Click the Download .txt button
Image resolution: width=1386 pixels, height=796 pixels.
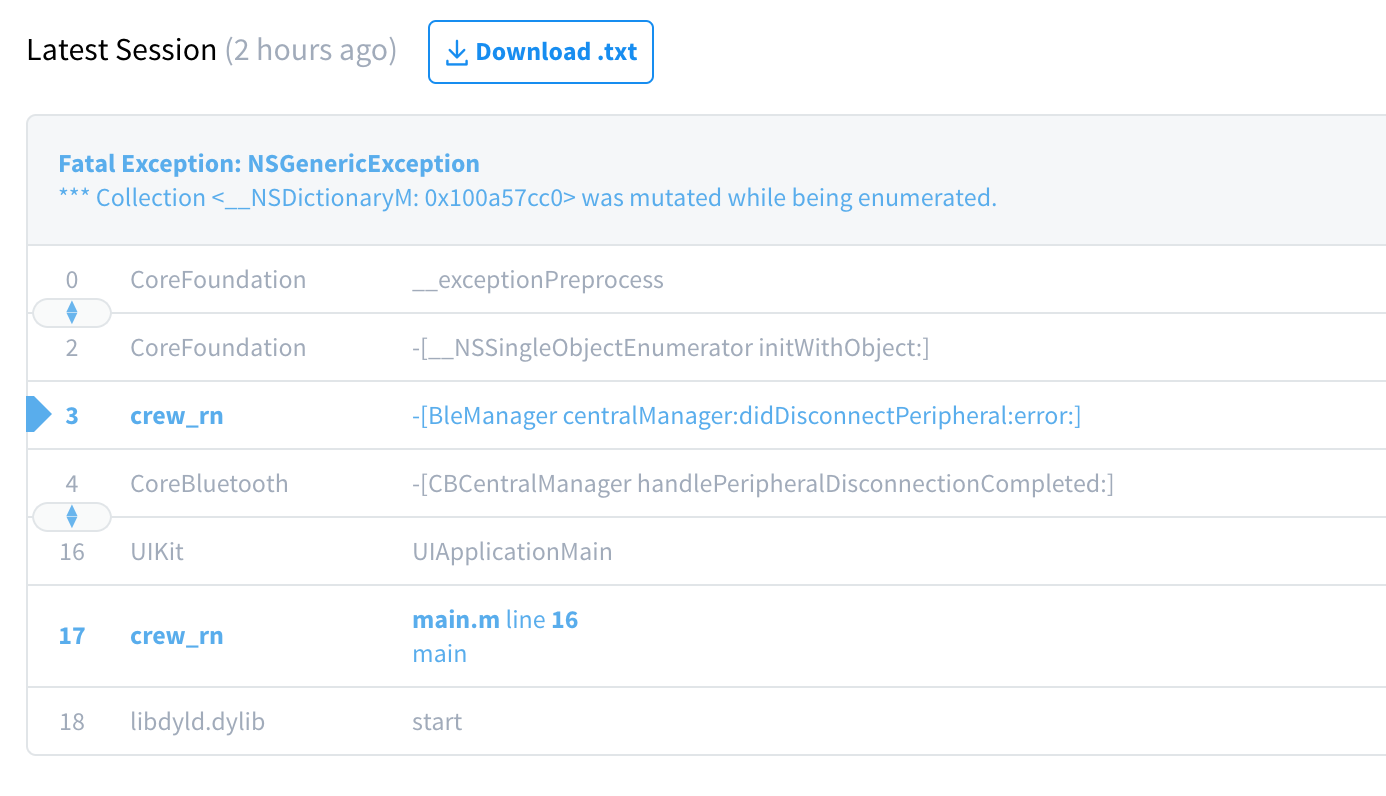click(540, 51)
